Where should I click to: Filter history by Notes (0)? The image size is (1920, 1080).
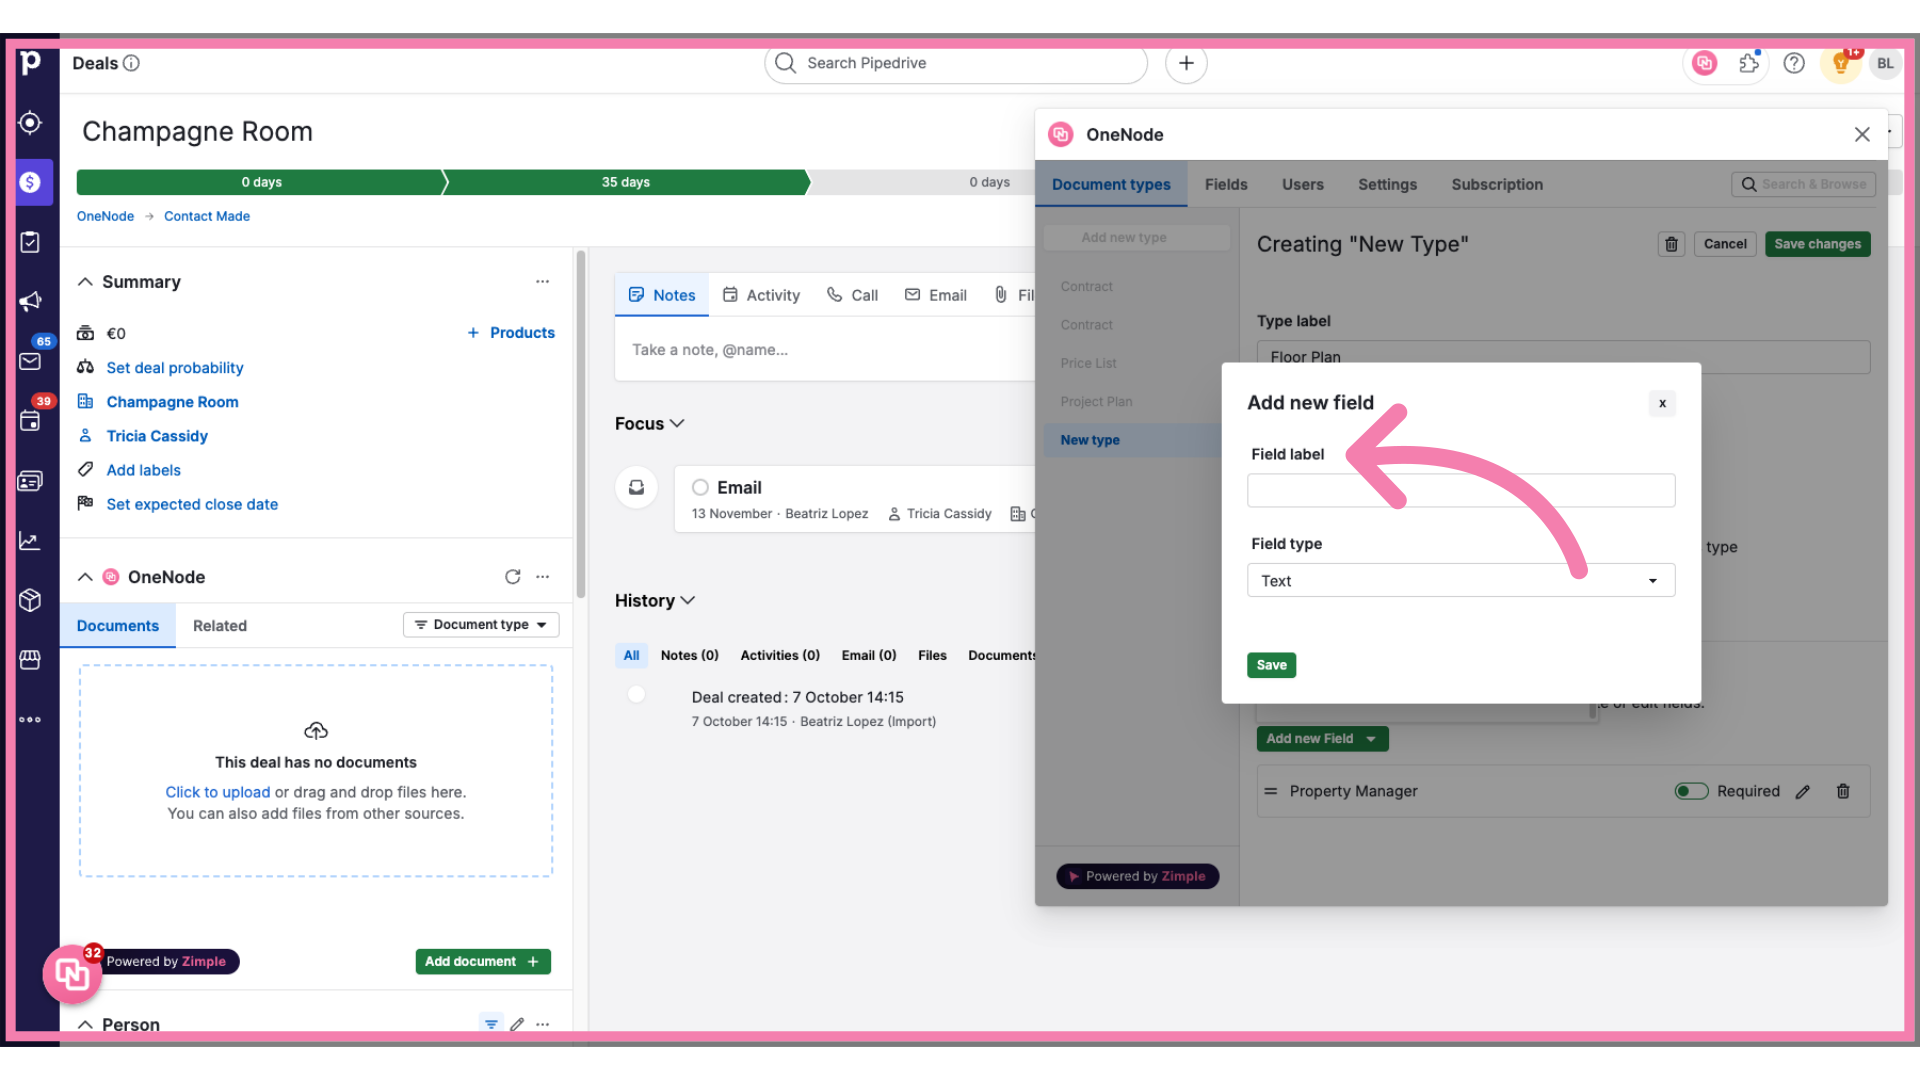[x=689, y=655]
